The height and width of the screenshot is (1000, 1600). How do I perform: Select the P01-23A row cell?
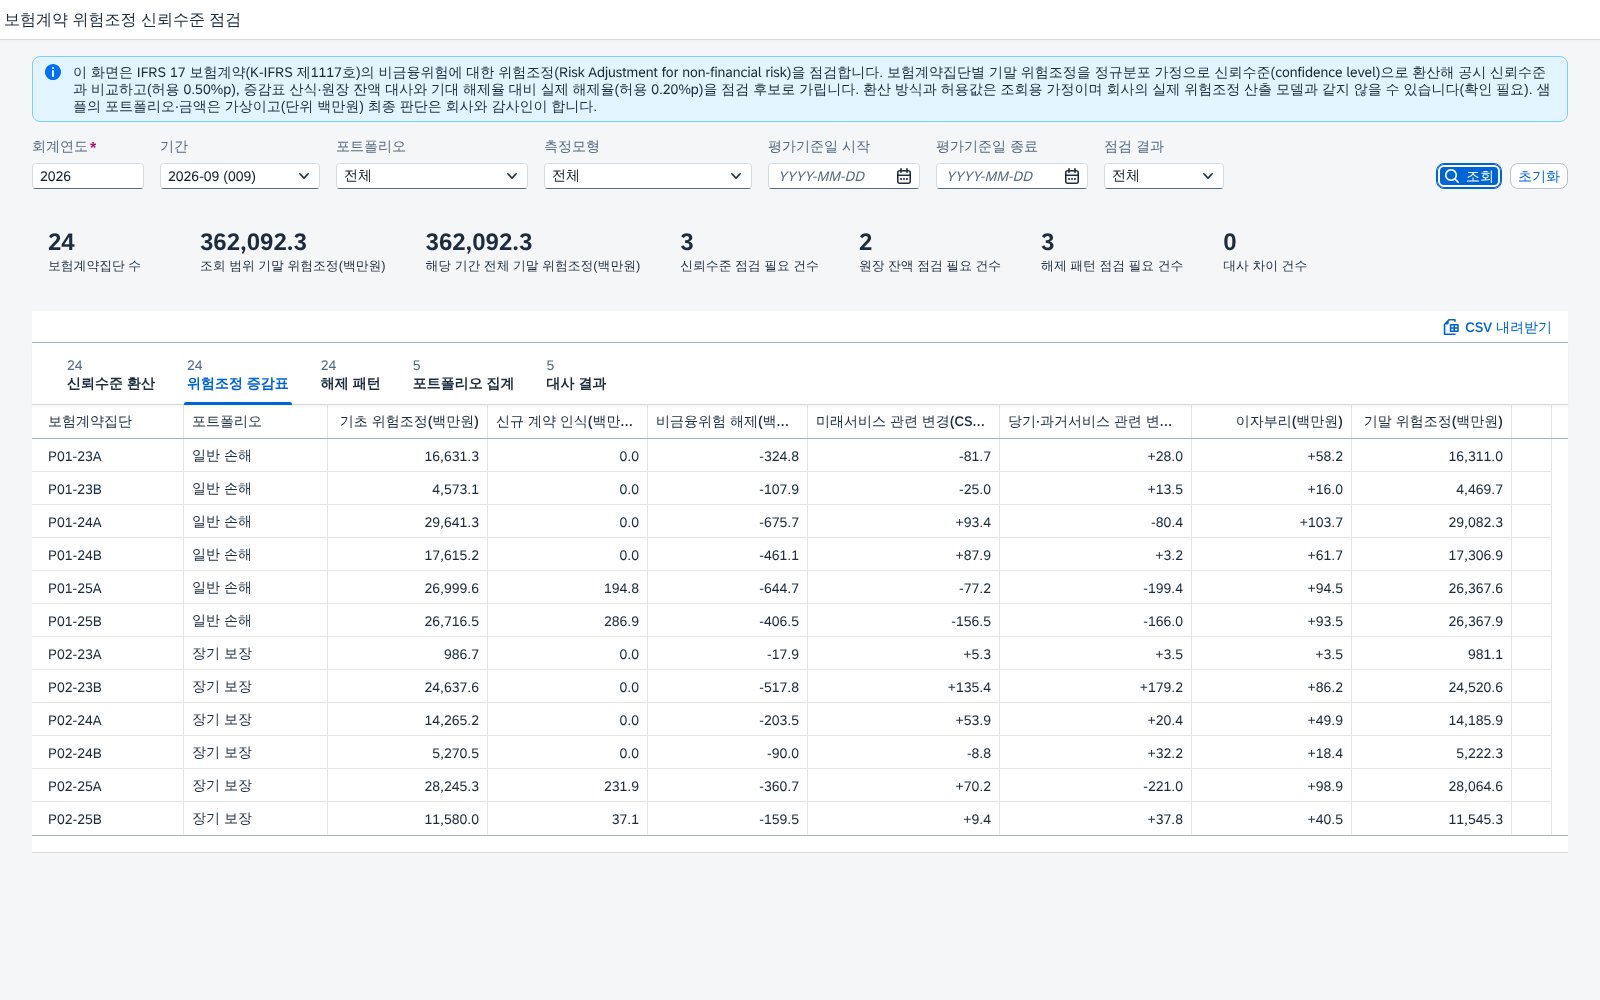(108, 456)
